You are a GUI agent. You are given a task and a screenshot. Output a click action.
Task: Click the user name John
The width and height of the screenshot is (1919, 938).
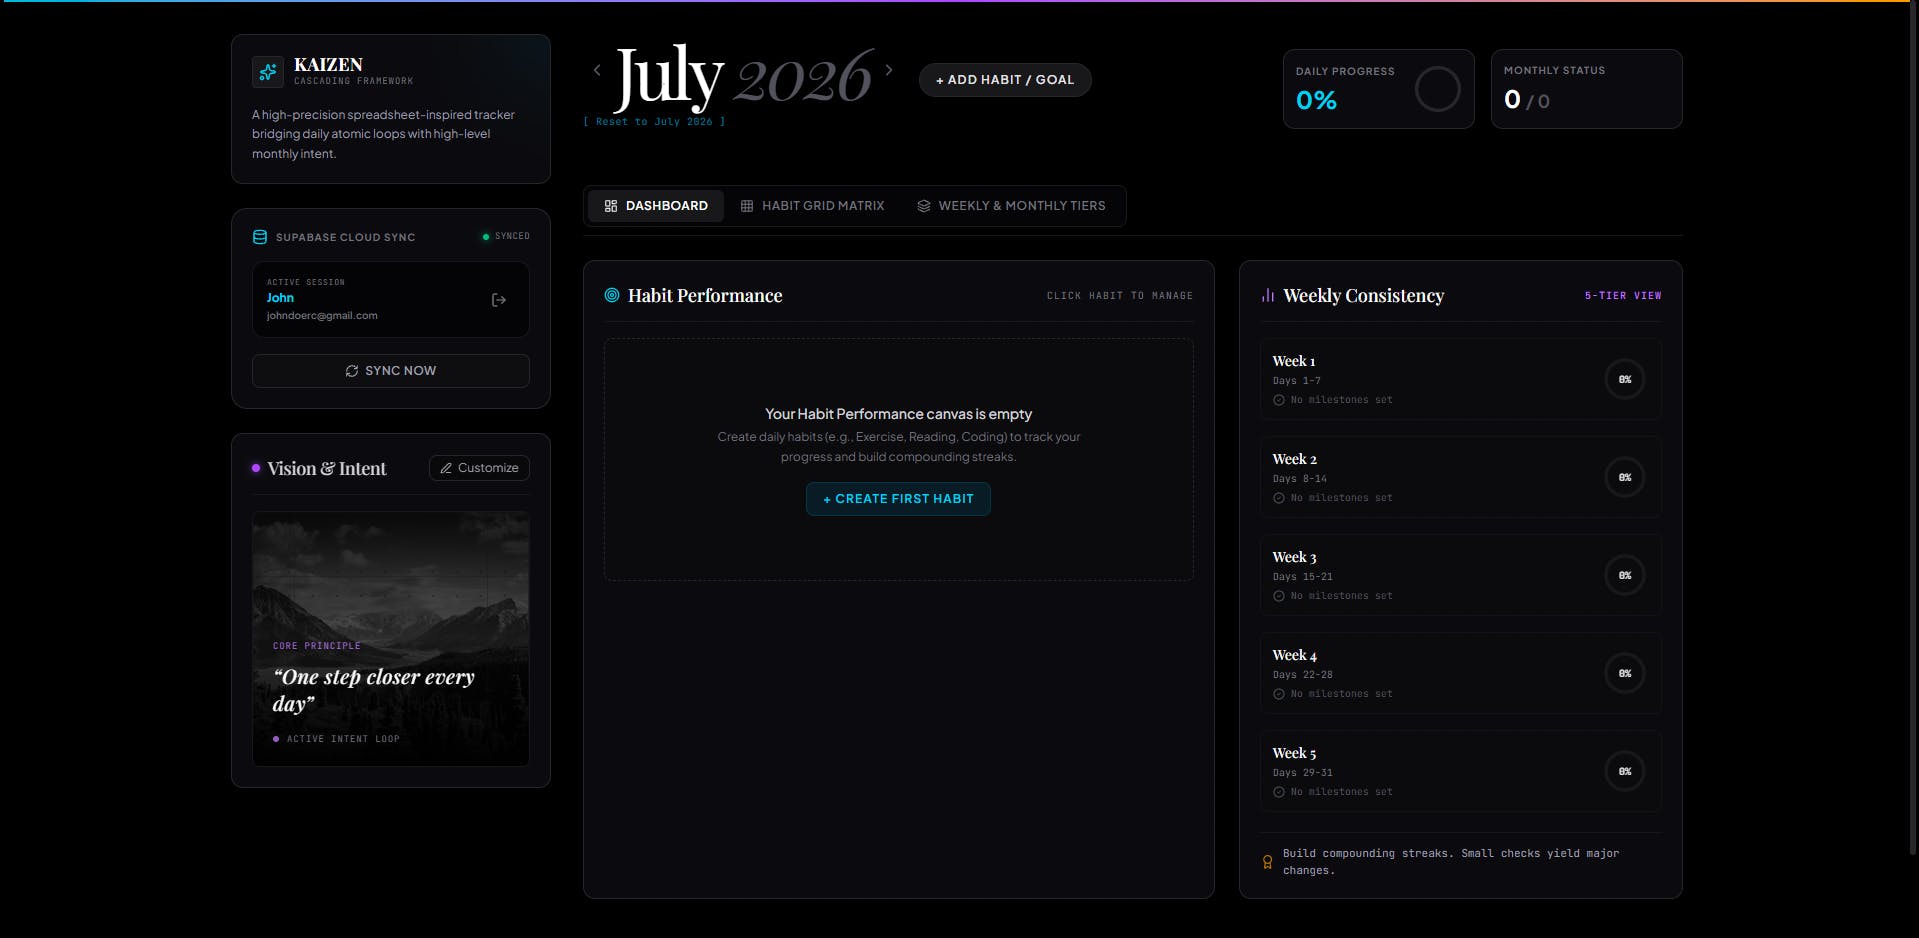280,298
